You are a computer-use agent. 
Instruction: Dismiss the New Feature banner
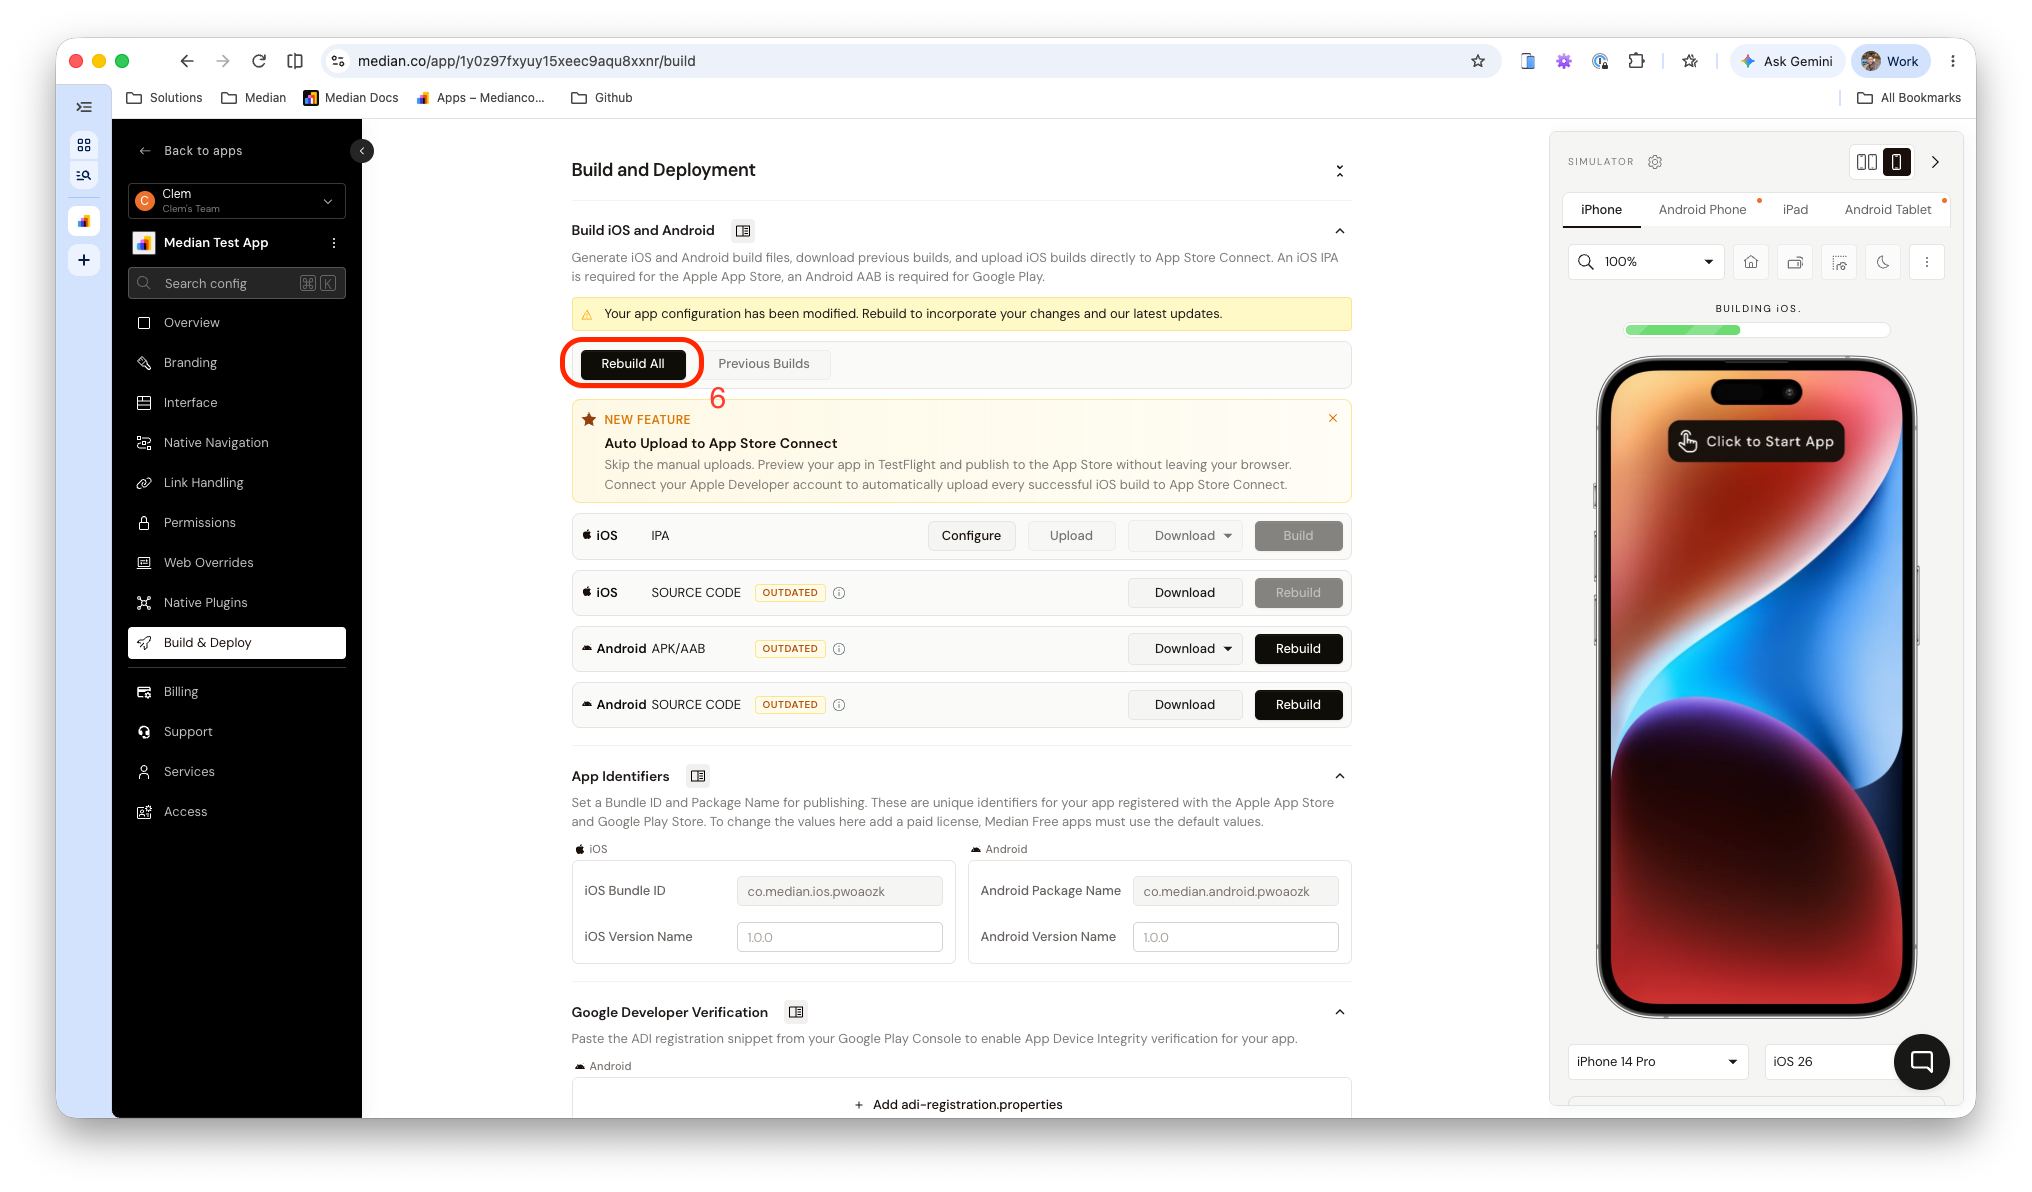pyautogui.click(x=1333, y=418)
